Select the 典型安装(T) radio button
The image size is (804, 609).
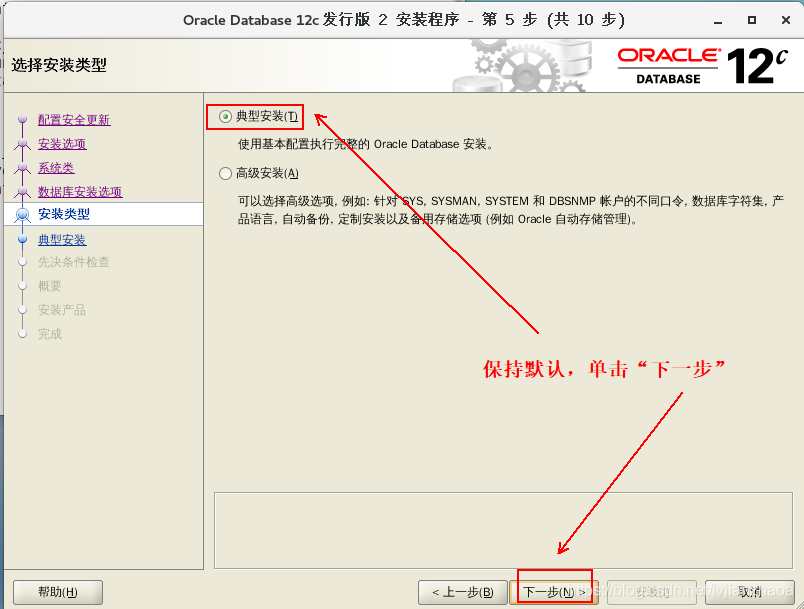click(225, 116)
